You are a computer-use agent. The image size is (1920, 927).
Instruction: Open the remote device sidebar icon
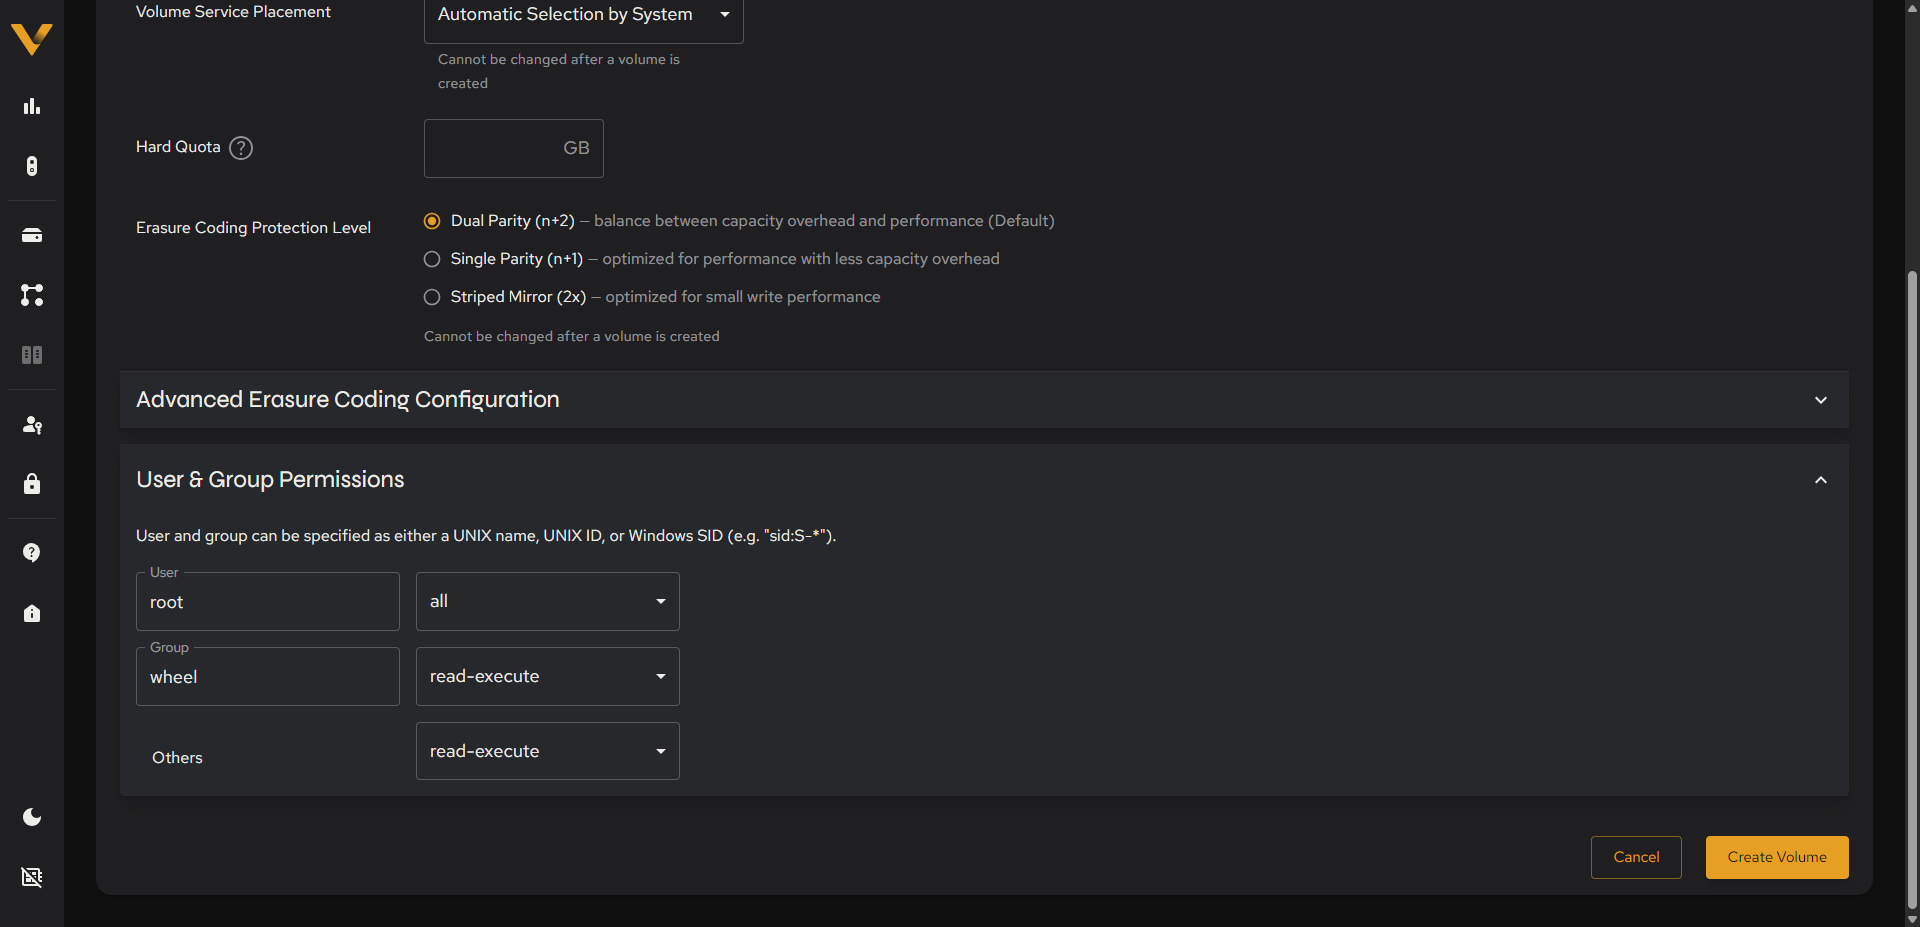[32, 166]
